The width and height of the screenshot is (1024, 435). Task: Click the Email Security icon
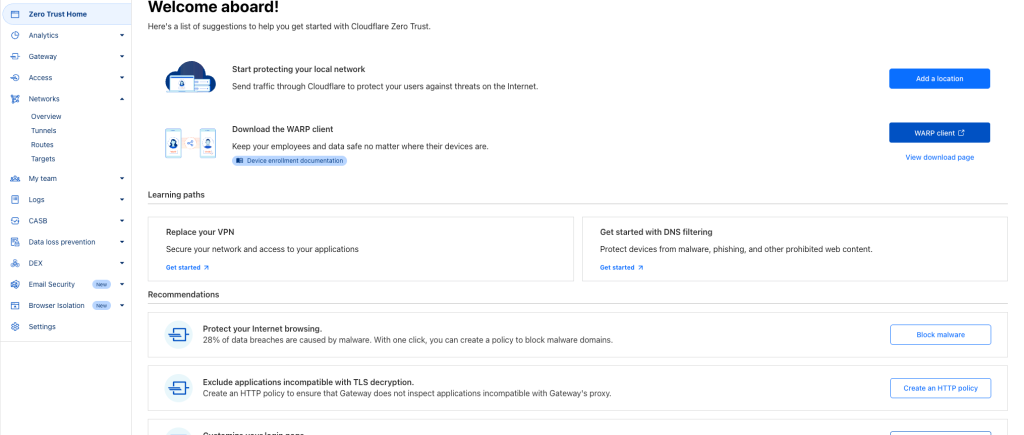coord(15,285)
